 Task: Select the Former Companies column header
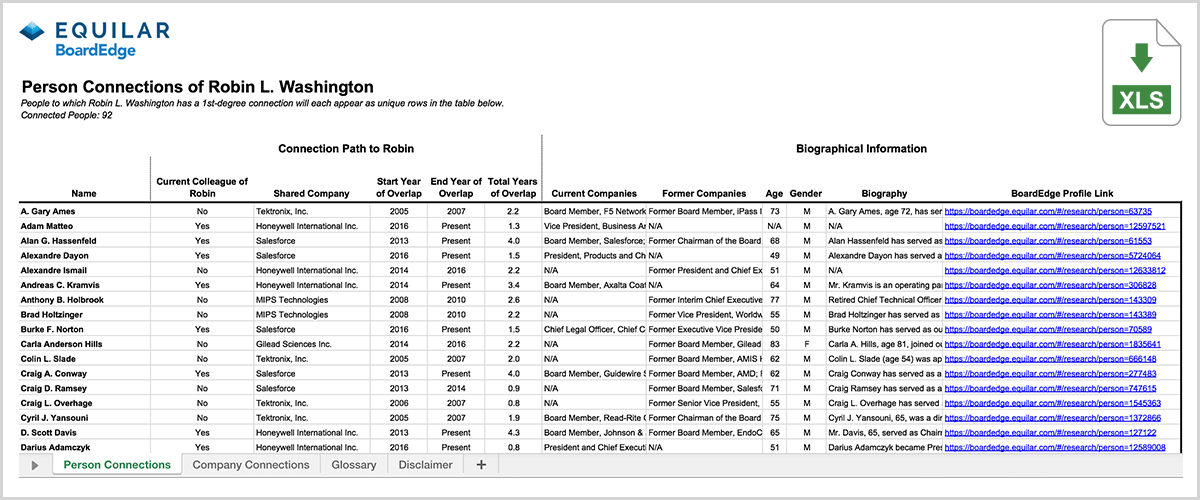(x=704, y=194)
